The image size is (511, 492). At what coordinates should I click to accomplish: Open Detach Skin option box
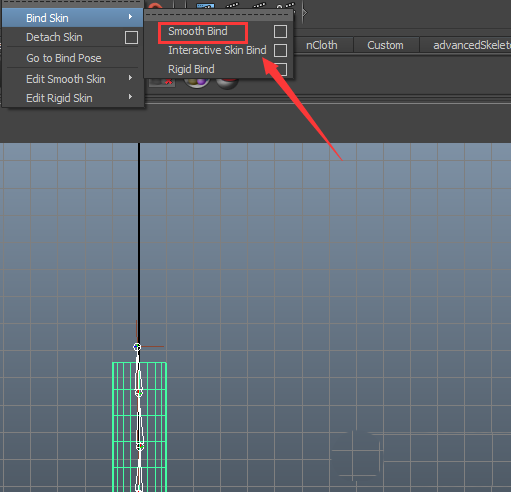[131, 37]
